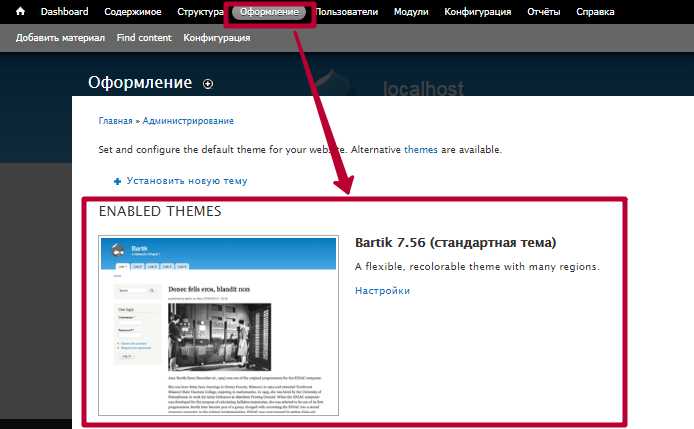Click the Find content shortcut

(144, 38)
